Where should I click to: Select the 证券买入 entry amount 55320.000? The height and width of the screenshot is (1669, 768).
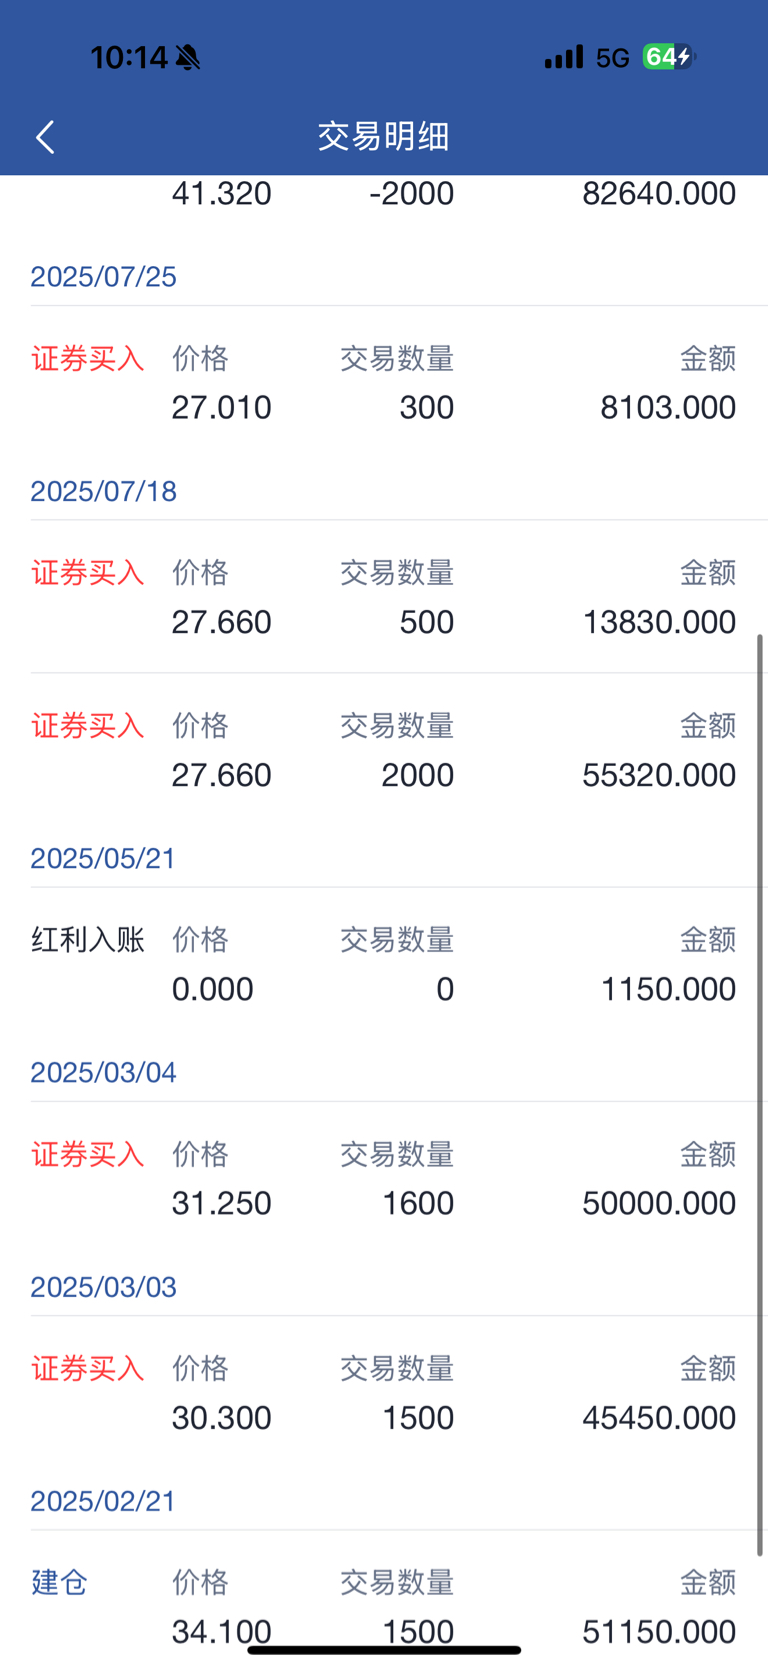pyautogui.click(x=384, y=750)
